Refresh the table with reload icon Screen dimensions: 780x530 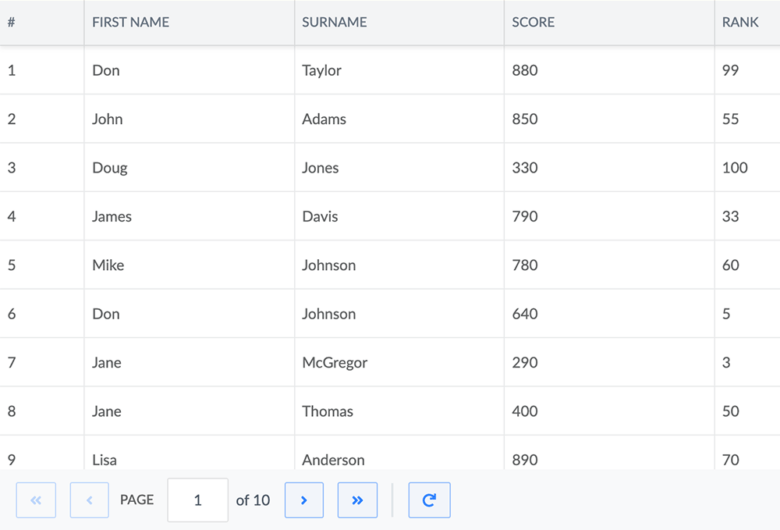[429, 500]
